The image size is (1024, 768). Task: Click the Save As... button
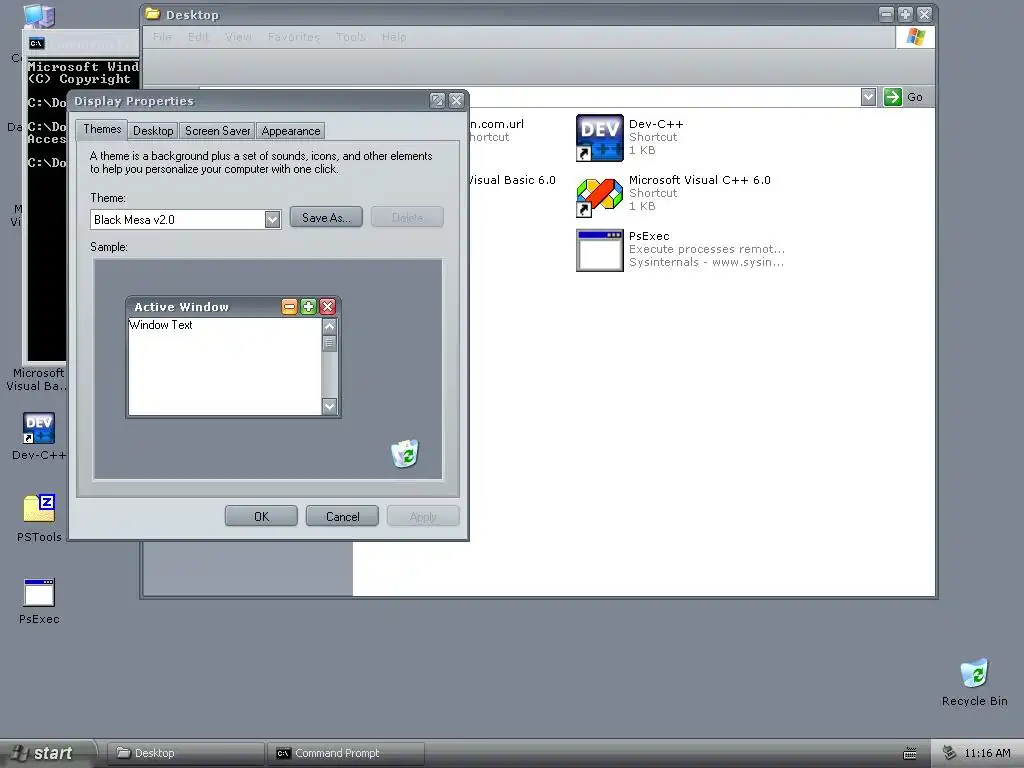tap(326, 217)
